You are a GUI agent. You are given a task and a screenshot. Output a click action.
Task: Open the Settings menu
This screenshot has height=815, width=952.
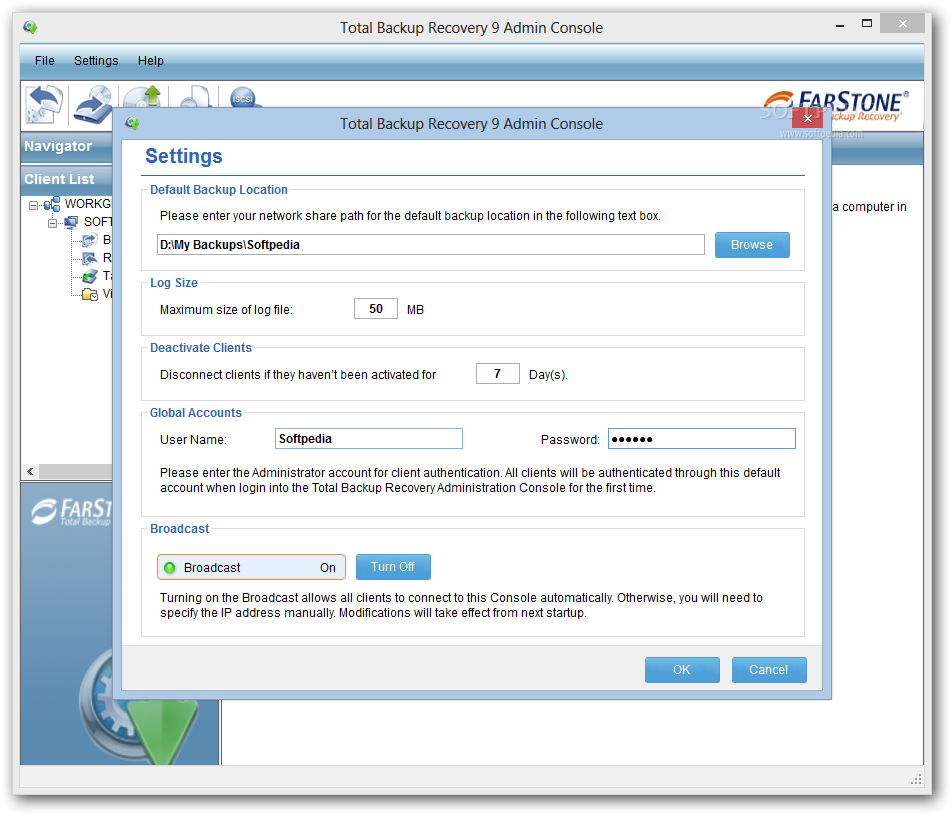point(96,61)
